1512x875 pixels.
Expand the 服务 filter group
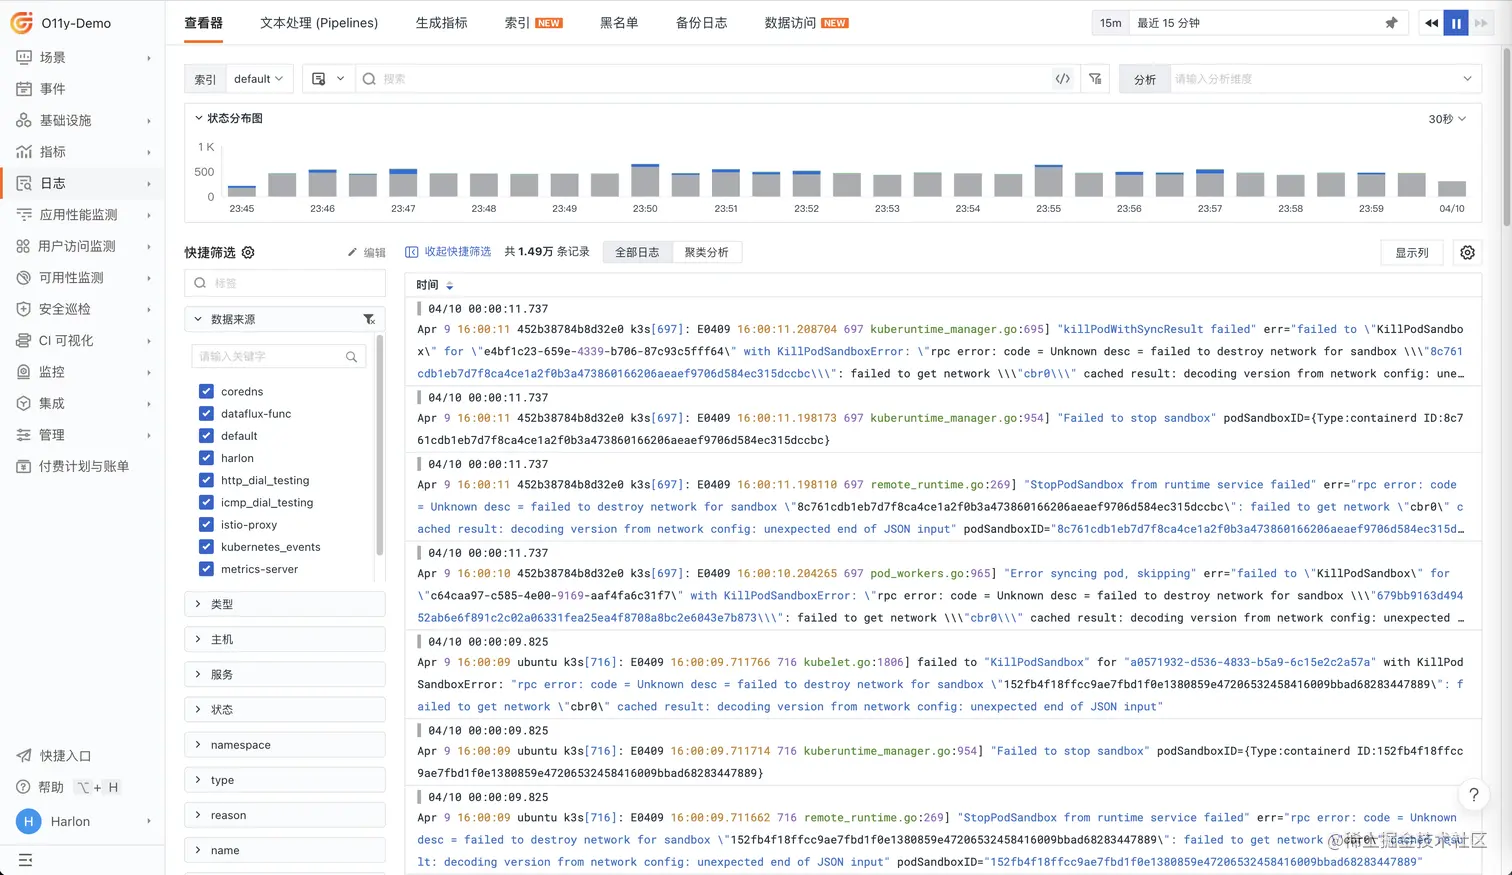(x=285, y=674)
